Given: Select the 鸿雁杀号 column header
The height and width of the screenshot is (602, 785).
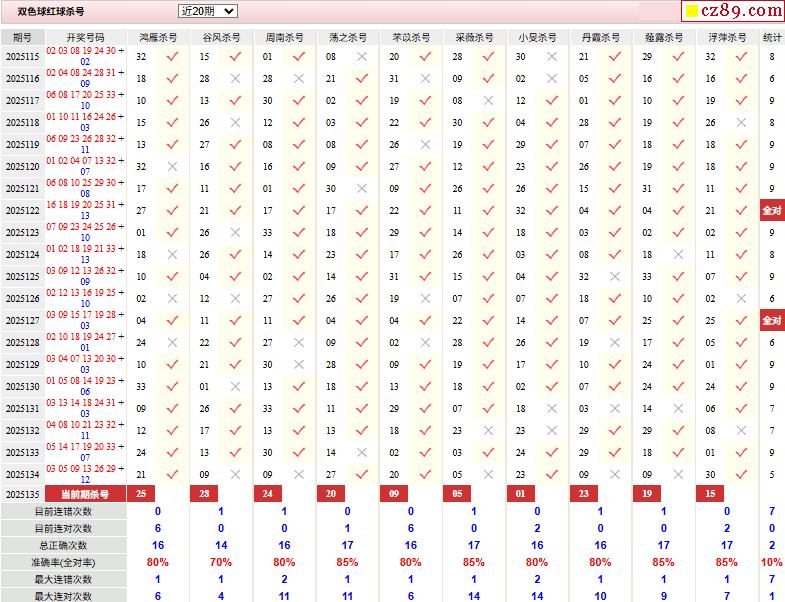Looking at the screenshot, I should pyautogui.click(x=158, y=37).
